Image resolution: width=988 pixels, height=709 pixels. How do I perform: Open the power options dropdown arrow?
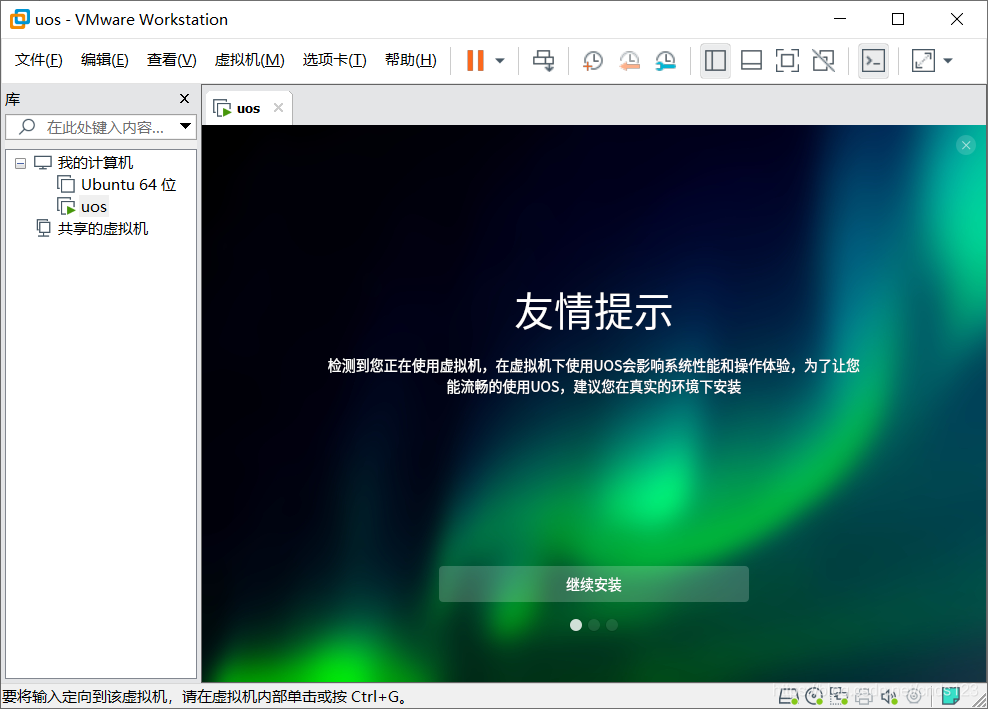(500, 61)
